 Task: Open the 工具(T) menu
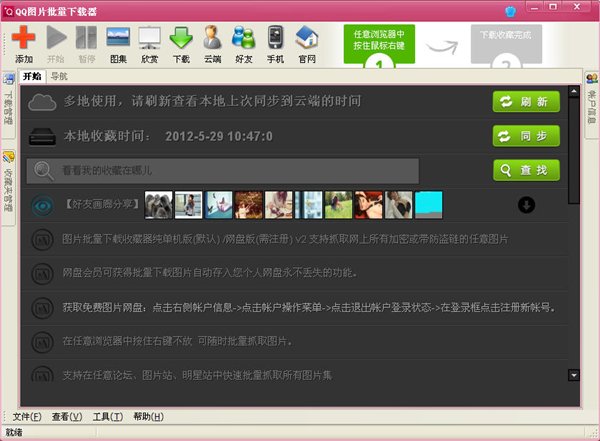[108, 416]
